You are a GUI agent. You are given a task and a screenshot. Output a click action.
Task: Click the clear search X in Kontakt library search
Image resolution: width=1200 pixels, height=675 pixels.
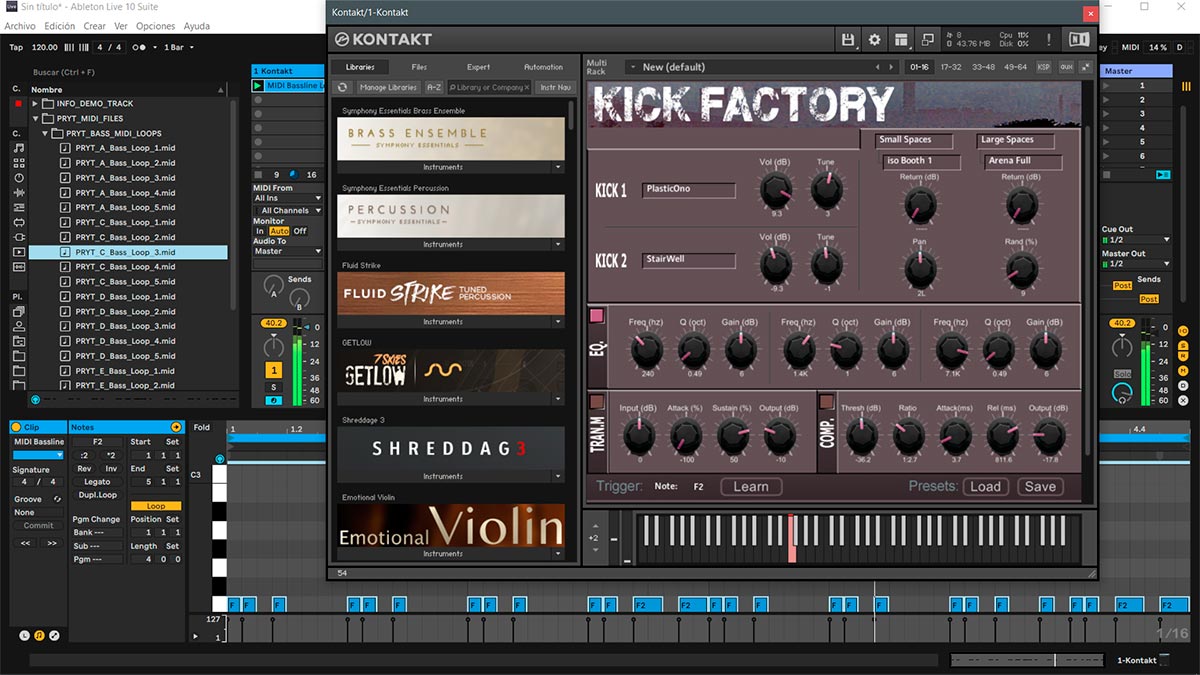coord(527,88)
